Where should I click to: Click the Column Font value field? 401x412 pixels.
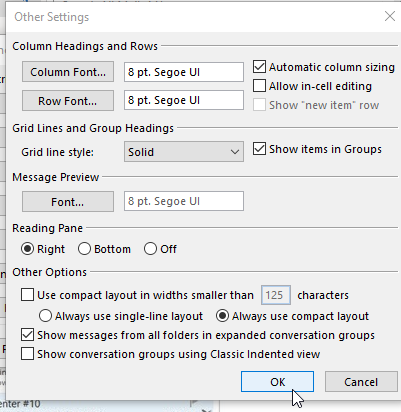184,72
